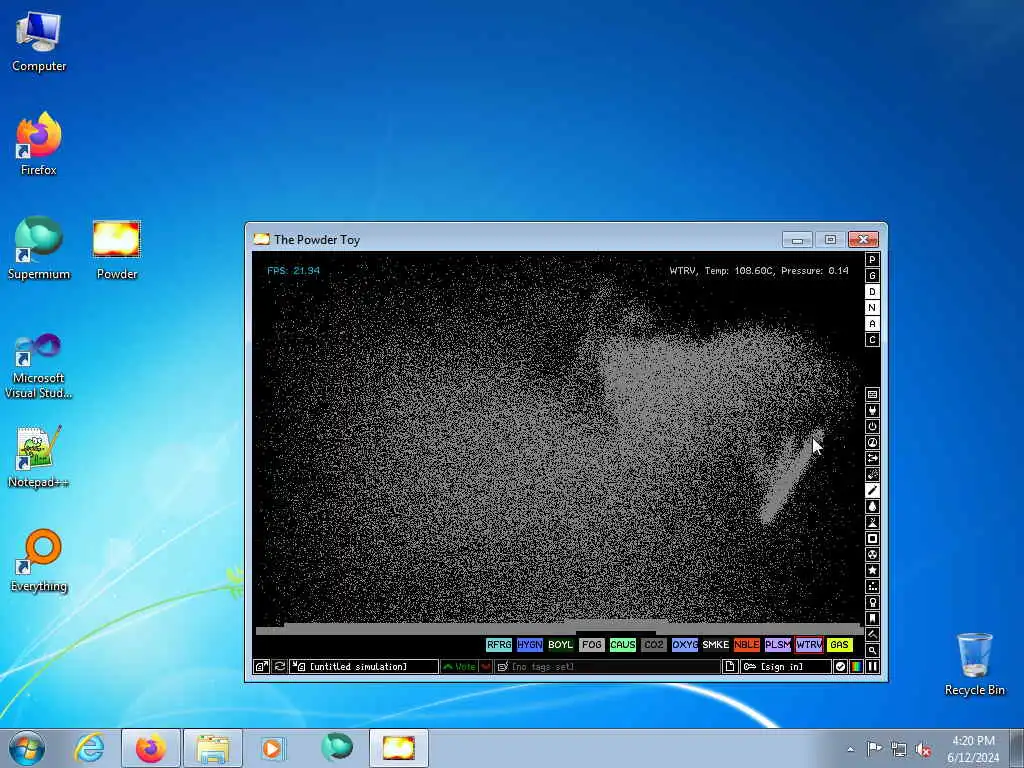
Task: Open the Notepad++ desktop shortcut
Action: 39,457
